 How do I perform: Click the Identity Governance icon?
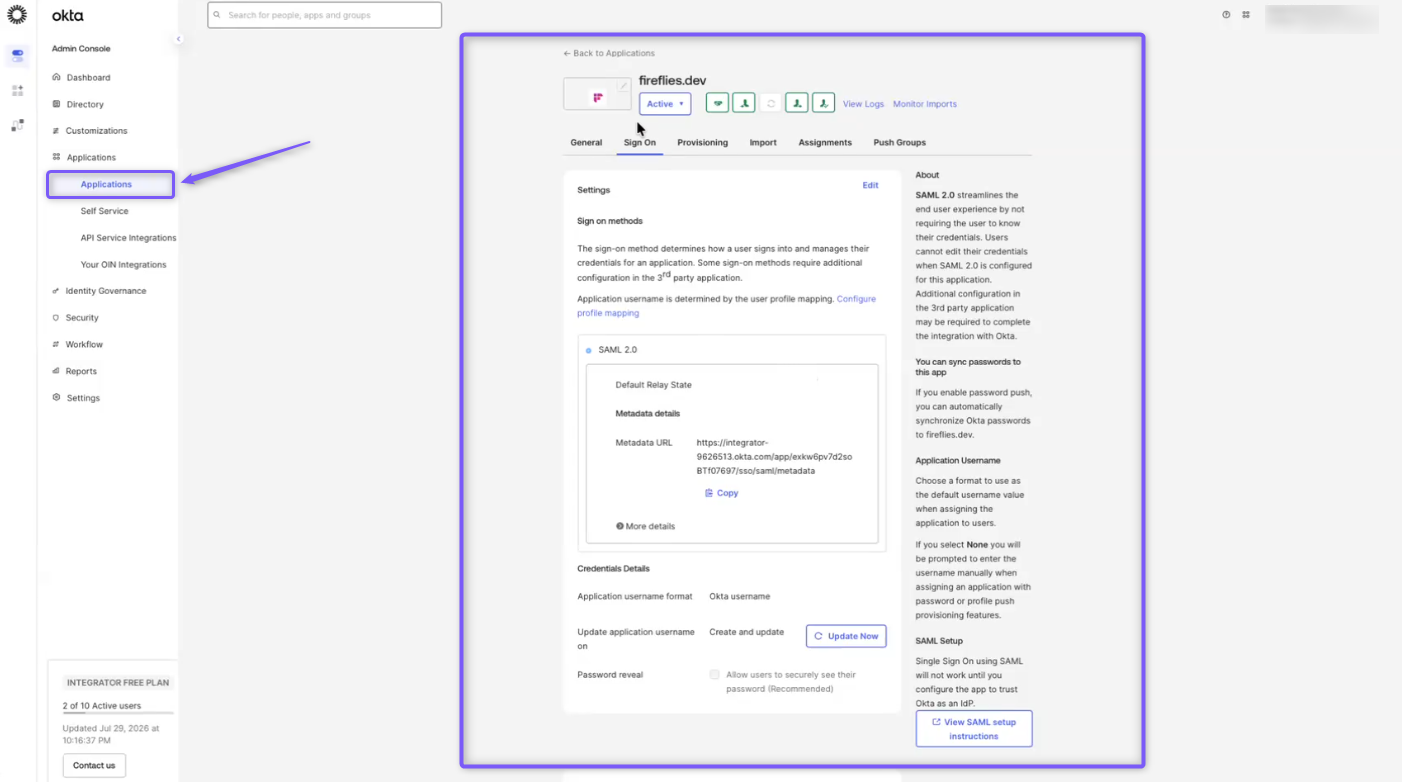coord(56,291)
